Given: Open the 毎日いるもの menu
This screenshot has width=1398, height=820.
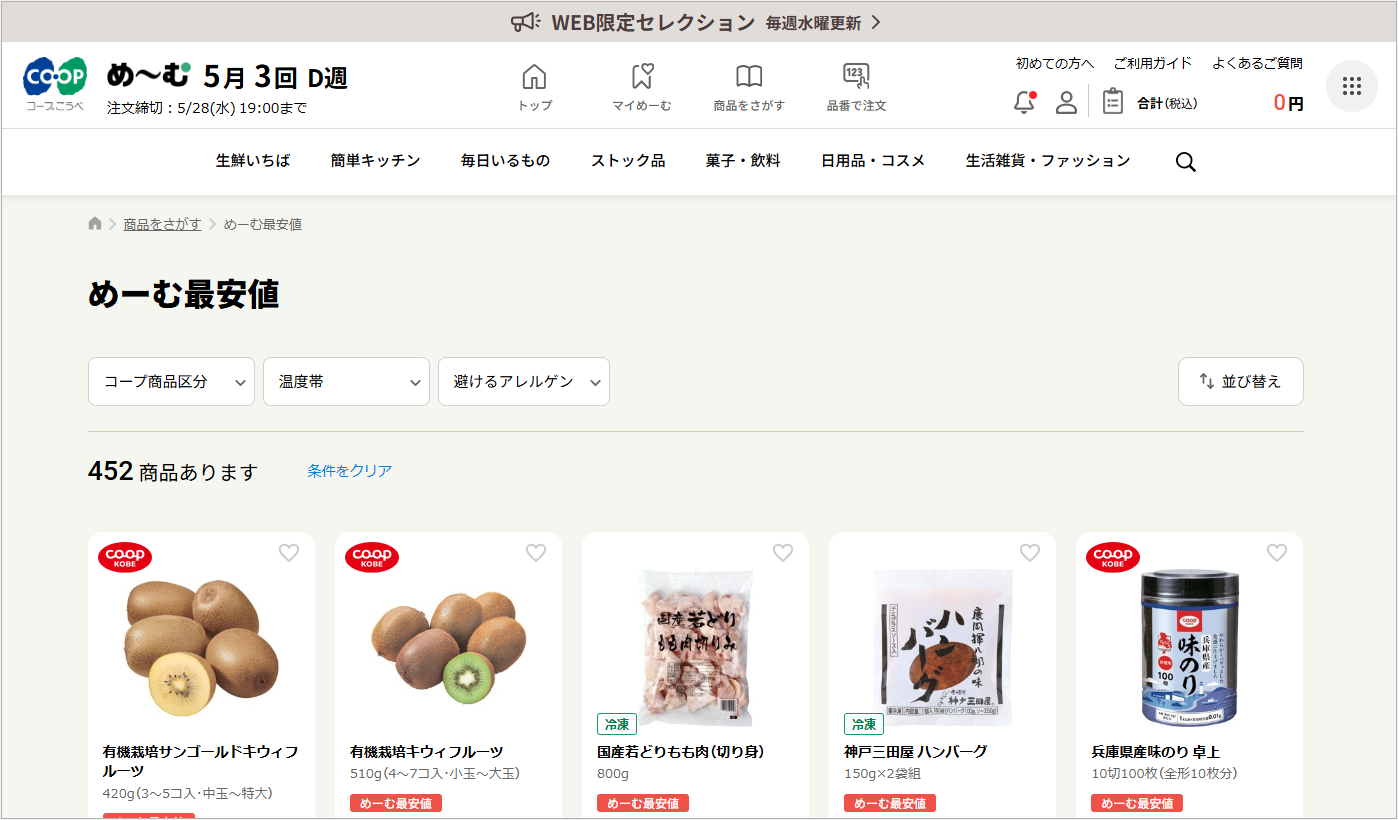Looking at the screenshot, I should pyautogui.click(x=506, y=161).
